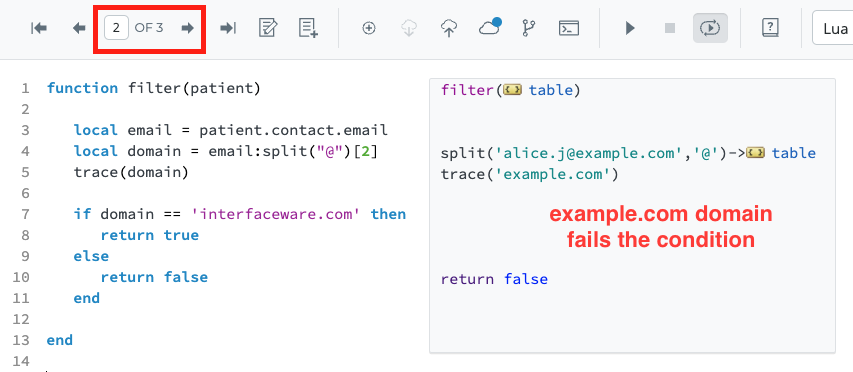The width and height of the screenshot is (853, 372).
Task: Toggle auto-run execution button
Action: pyautogui.click(x=710, y=28)
